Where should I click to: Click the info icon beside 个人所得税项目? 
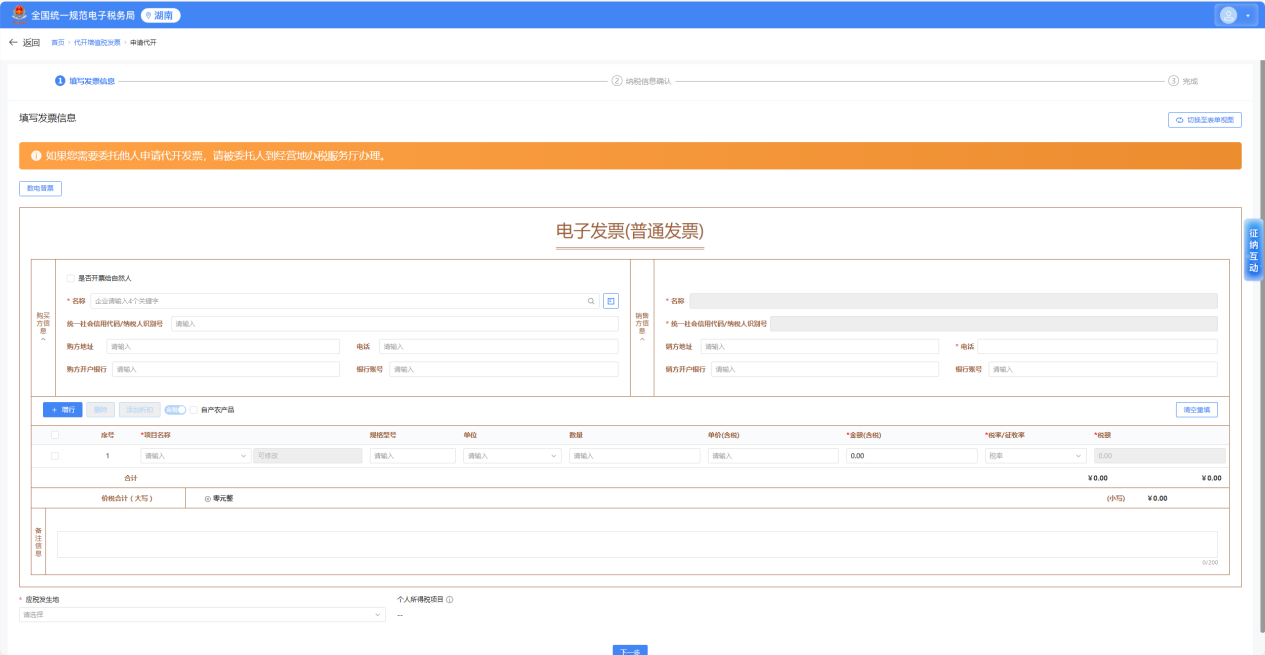[450, 600]
